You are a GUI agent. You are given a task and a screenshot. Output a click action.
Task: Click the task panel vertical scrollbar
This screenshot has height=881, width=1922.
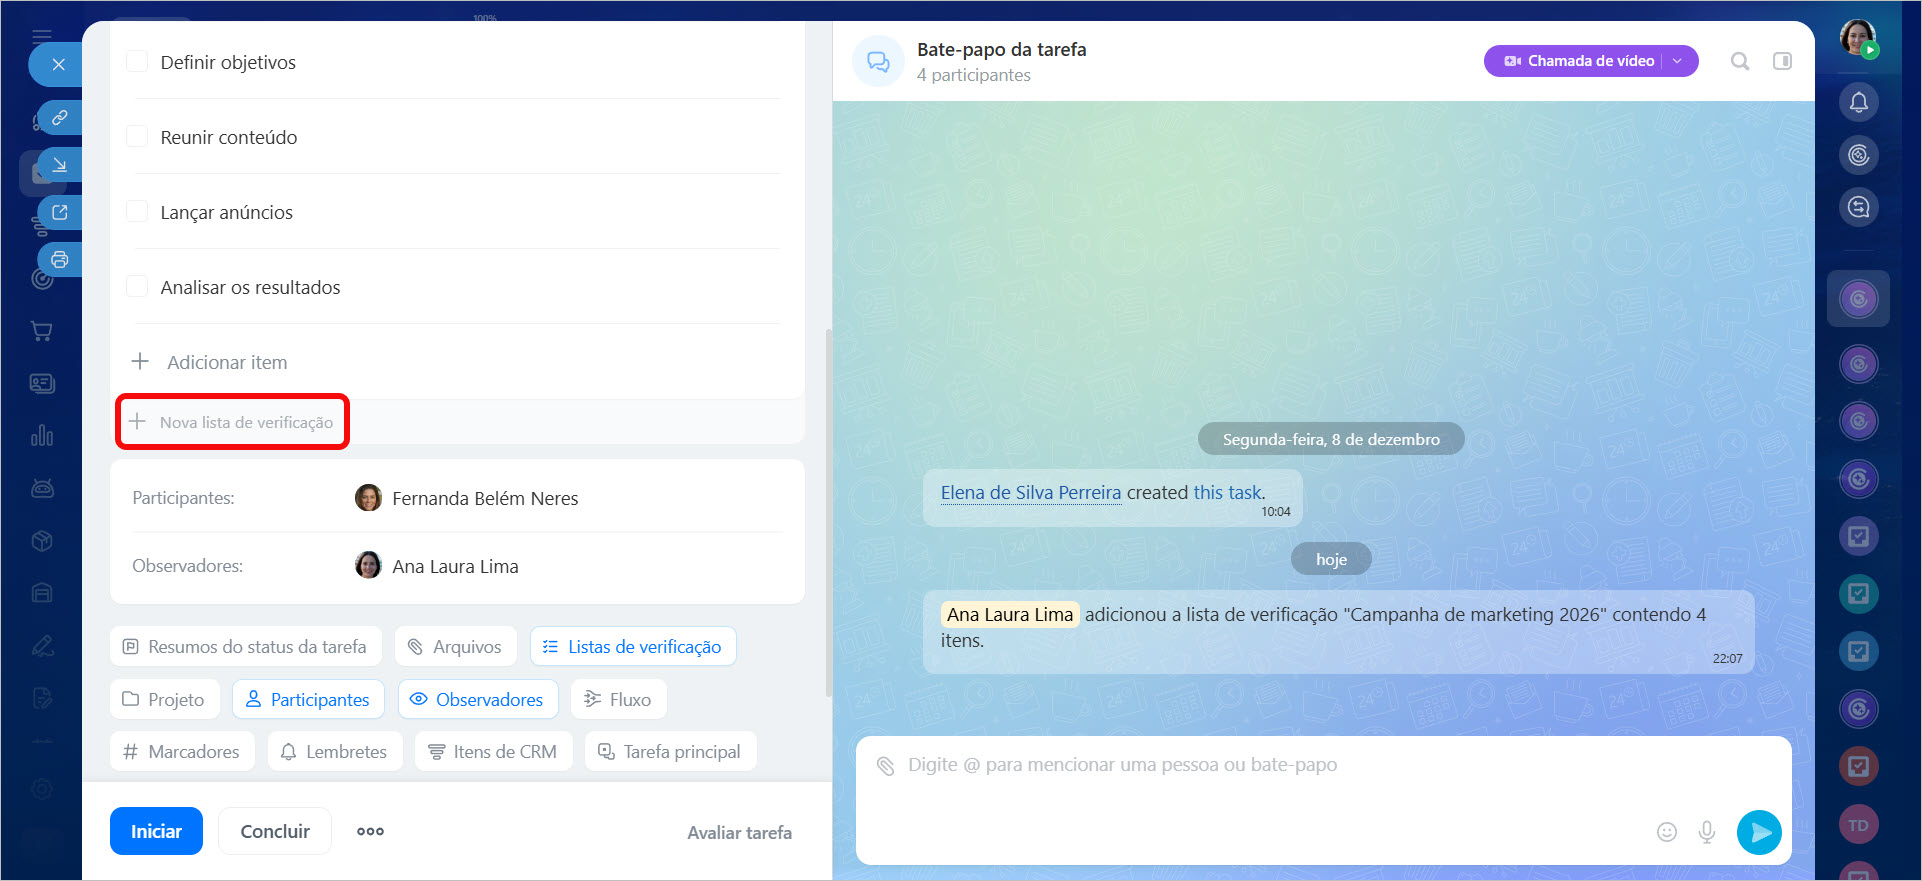pyautogui.click(x=827, y=510)
